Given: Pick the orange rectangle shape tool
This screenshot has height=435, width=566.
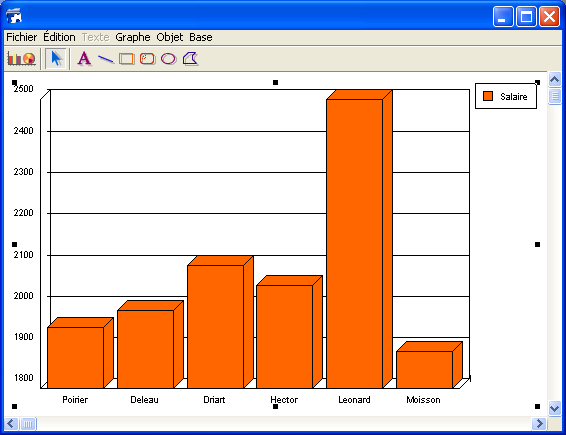Looking at the screenshot, I should (x=127, y=58).
